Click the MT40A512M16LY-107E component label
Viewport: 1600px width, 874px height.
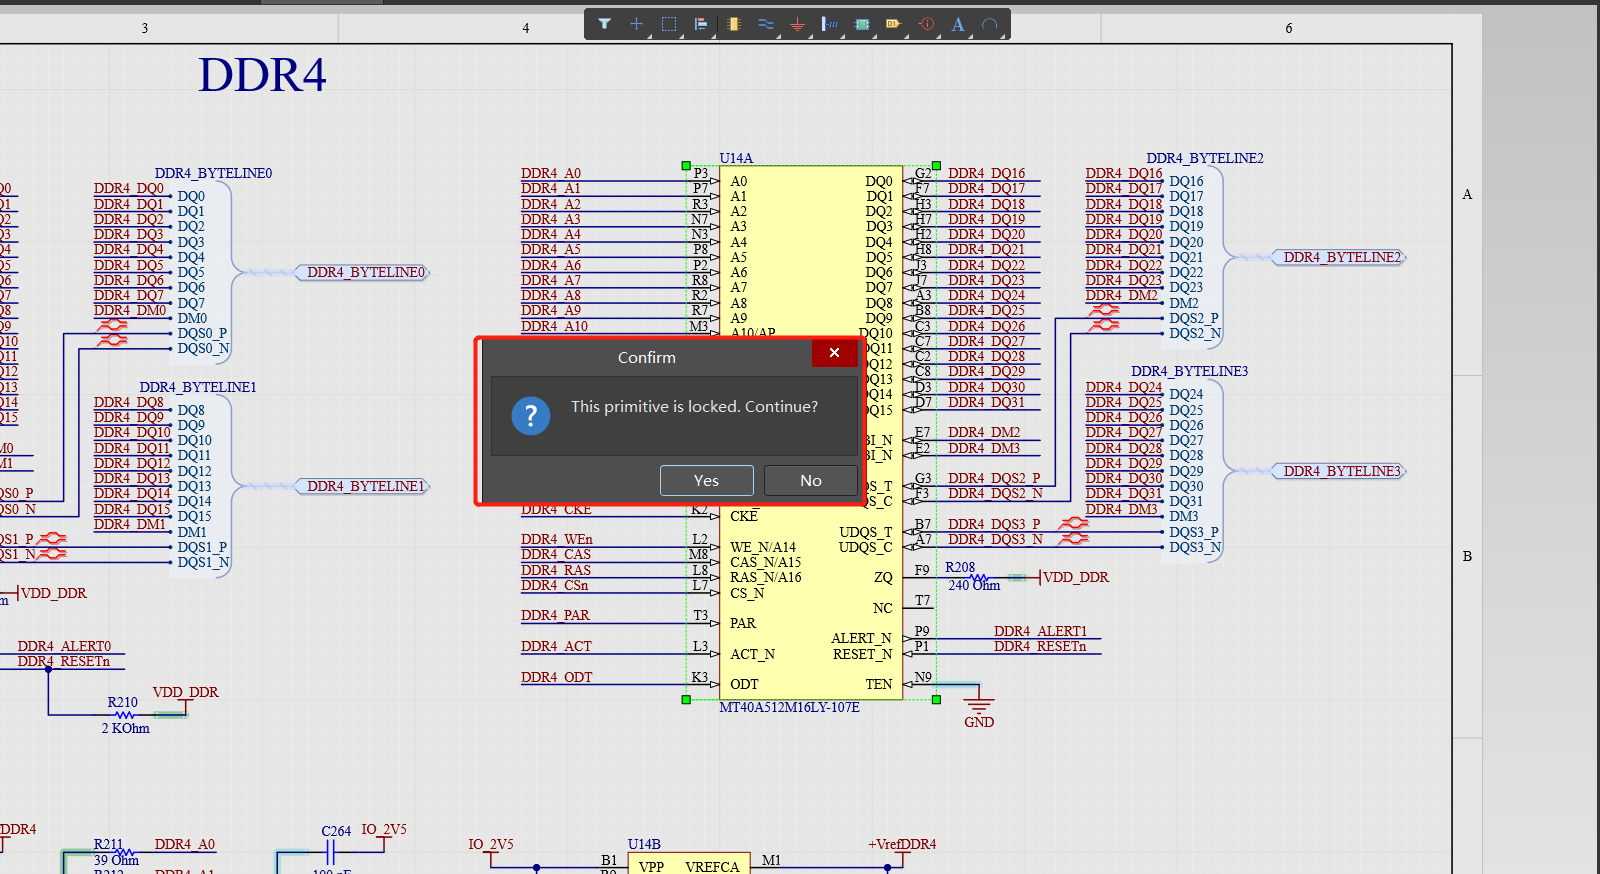[789, 707]
